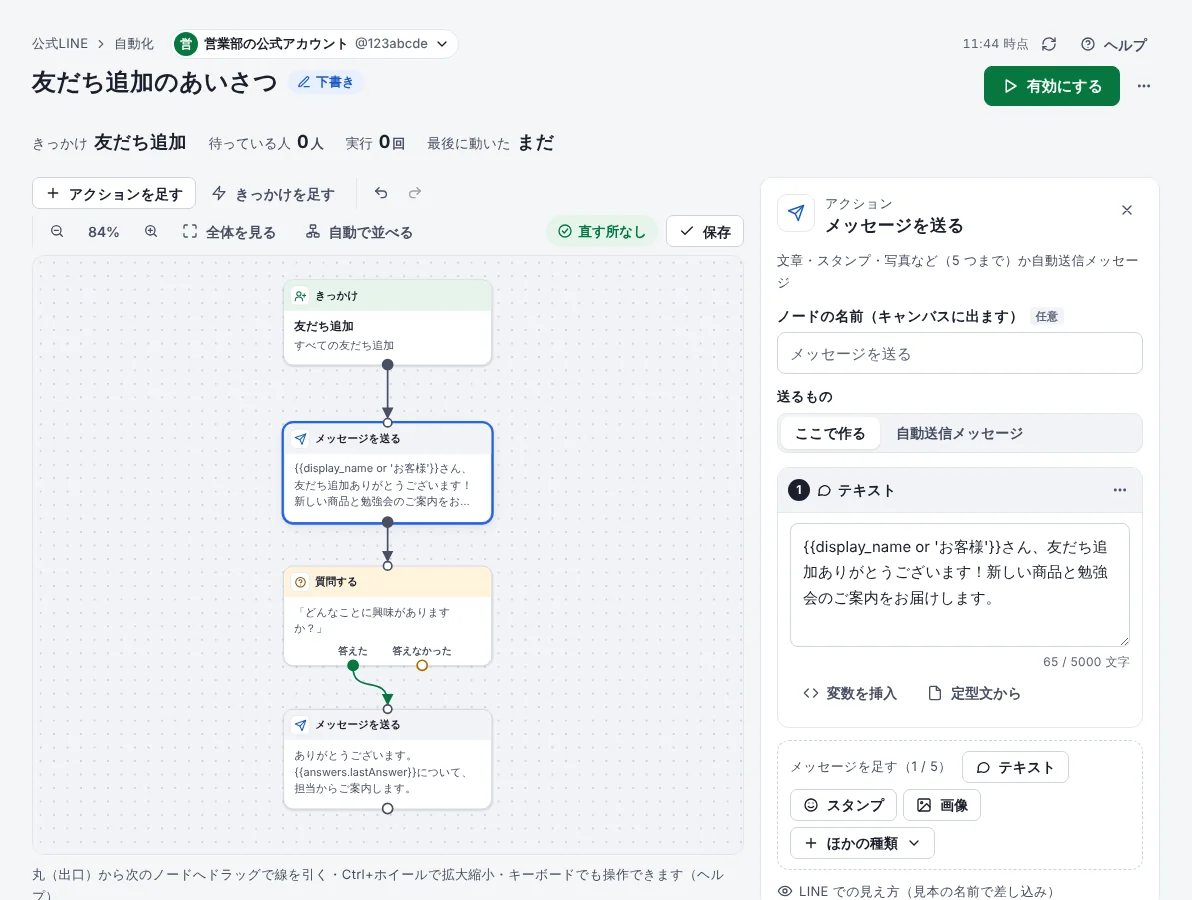
Task: Select the selected メッセージを送る node with display_name text
Action: coord(388,473)
